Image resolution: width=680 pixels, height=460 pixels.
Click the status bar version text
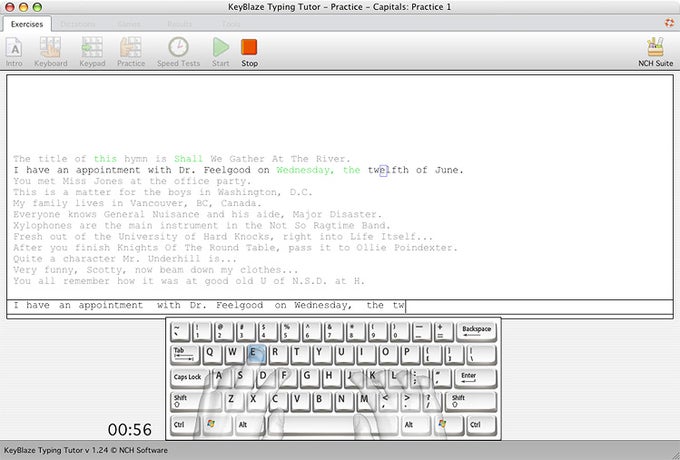pos(86,450)
